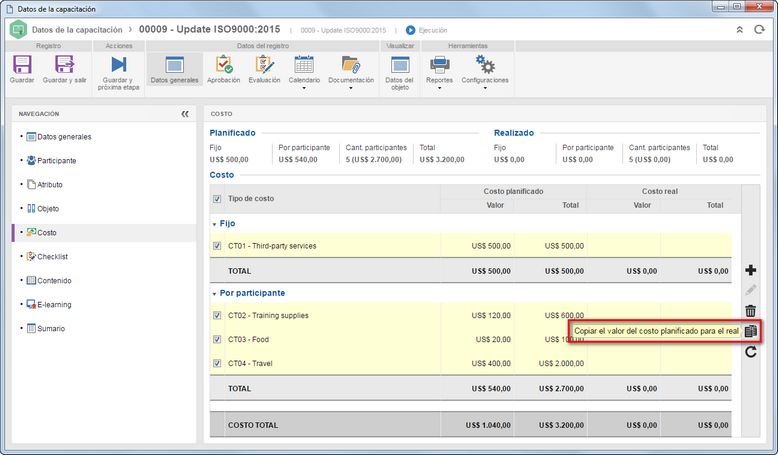Toggle checkbox for CT01 Third-party services
The height and width of the screenshot is (455, 778).
point(217,246)
